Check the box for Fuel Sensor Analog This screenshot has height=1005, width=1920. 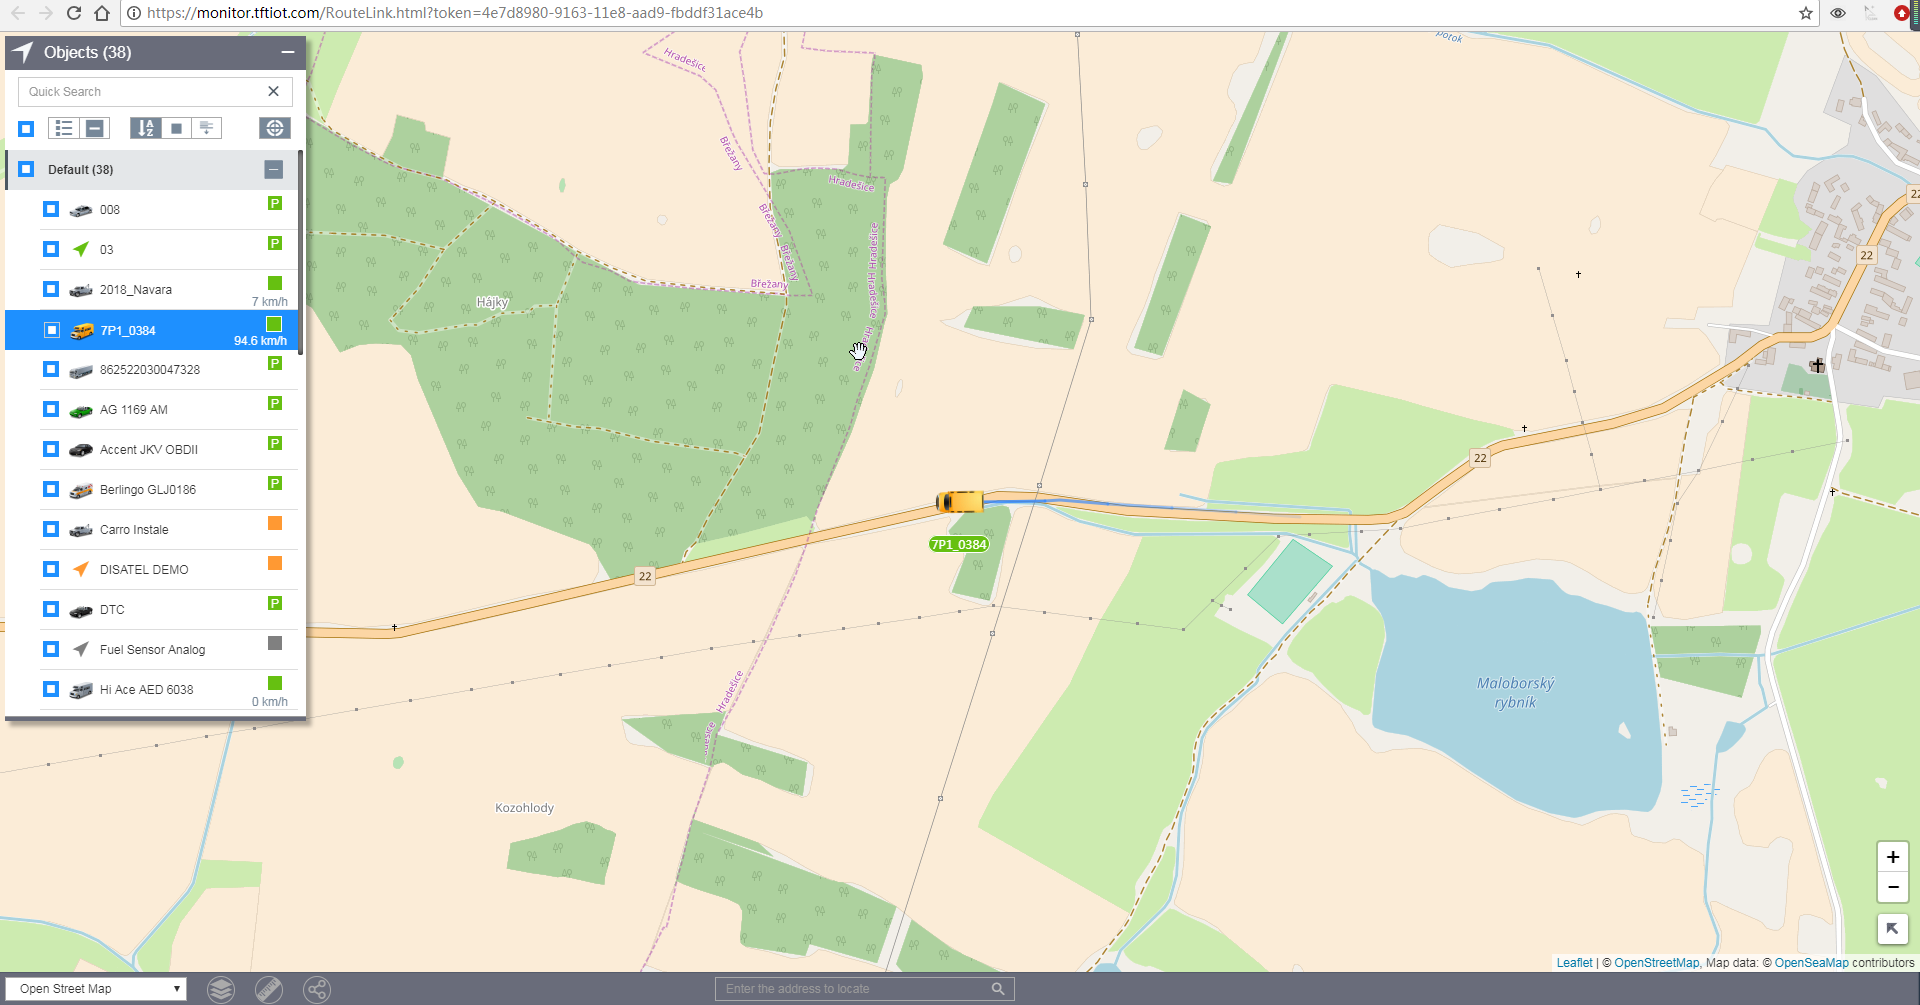pos(51,649)
